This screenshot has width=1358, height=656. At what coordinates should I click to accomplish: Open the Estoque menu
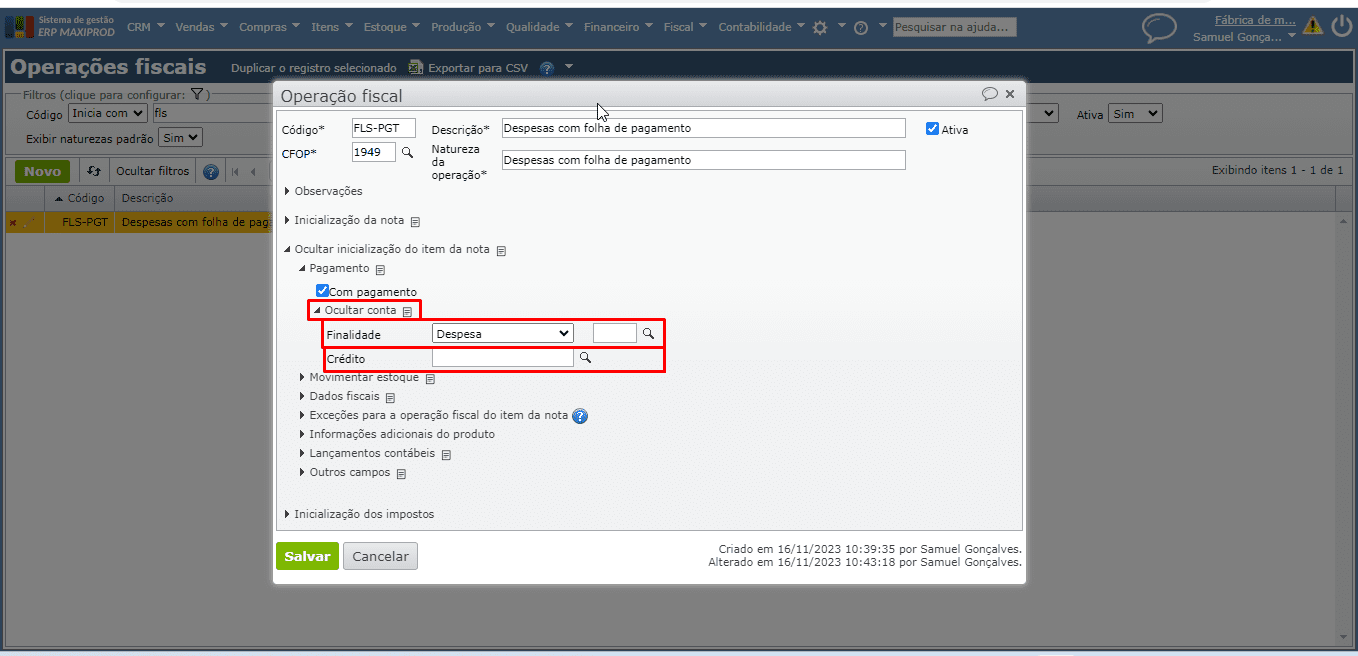click(x=391, y=27)
